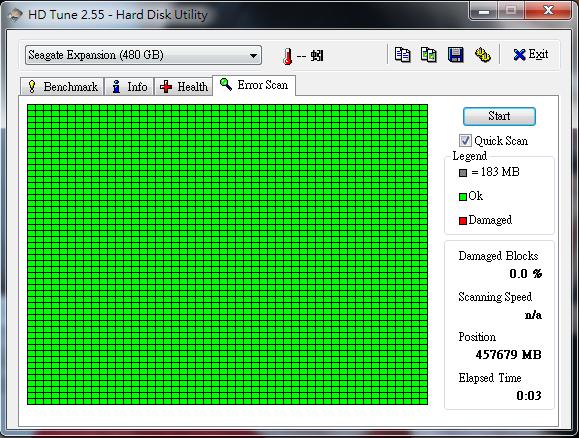Image resolution: width=579 pixels, height=438 pixels.
Task: Click the red cross Health icon
Action: coord(166,87)
